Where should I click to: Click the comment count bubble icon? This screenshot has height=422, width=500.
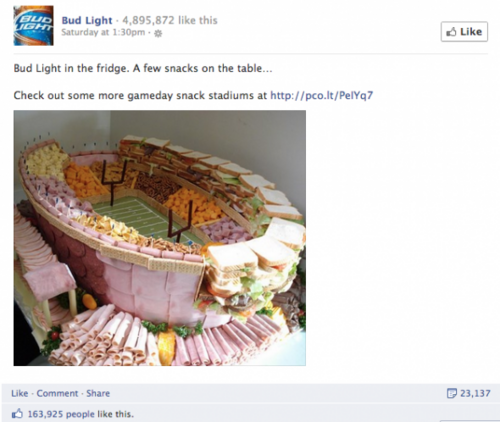[451, 393]
